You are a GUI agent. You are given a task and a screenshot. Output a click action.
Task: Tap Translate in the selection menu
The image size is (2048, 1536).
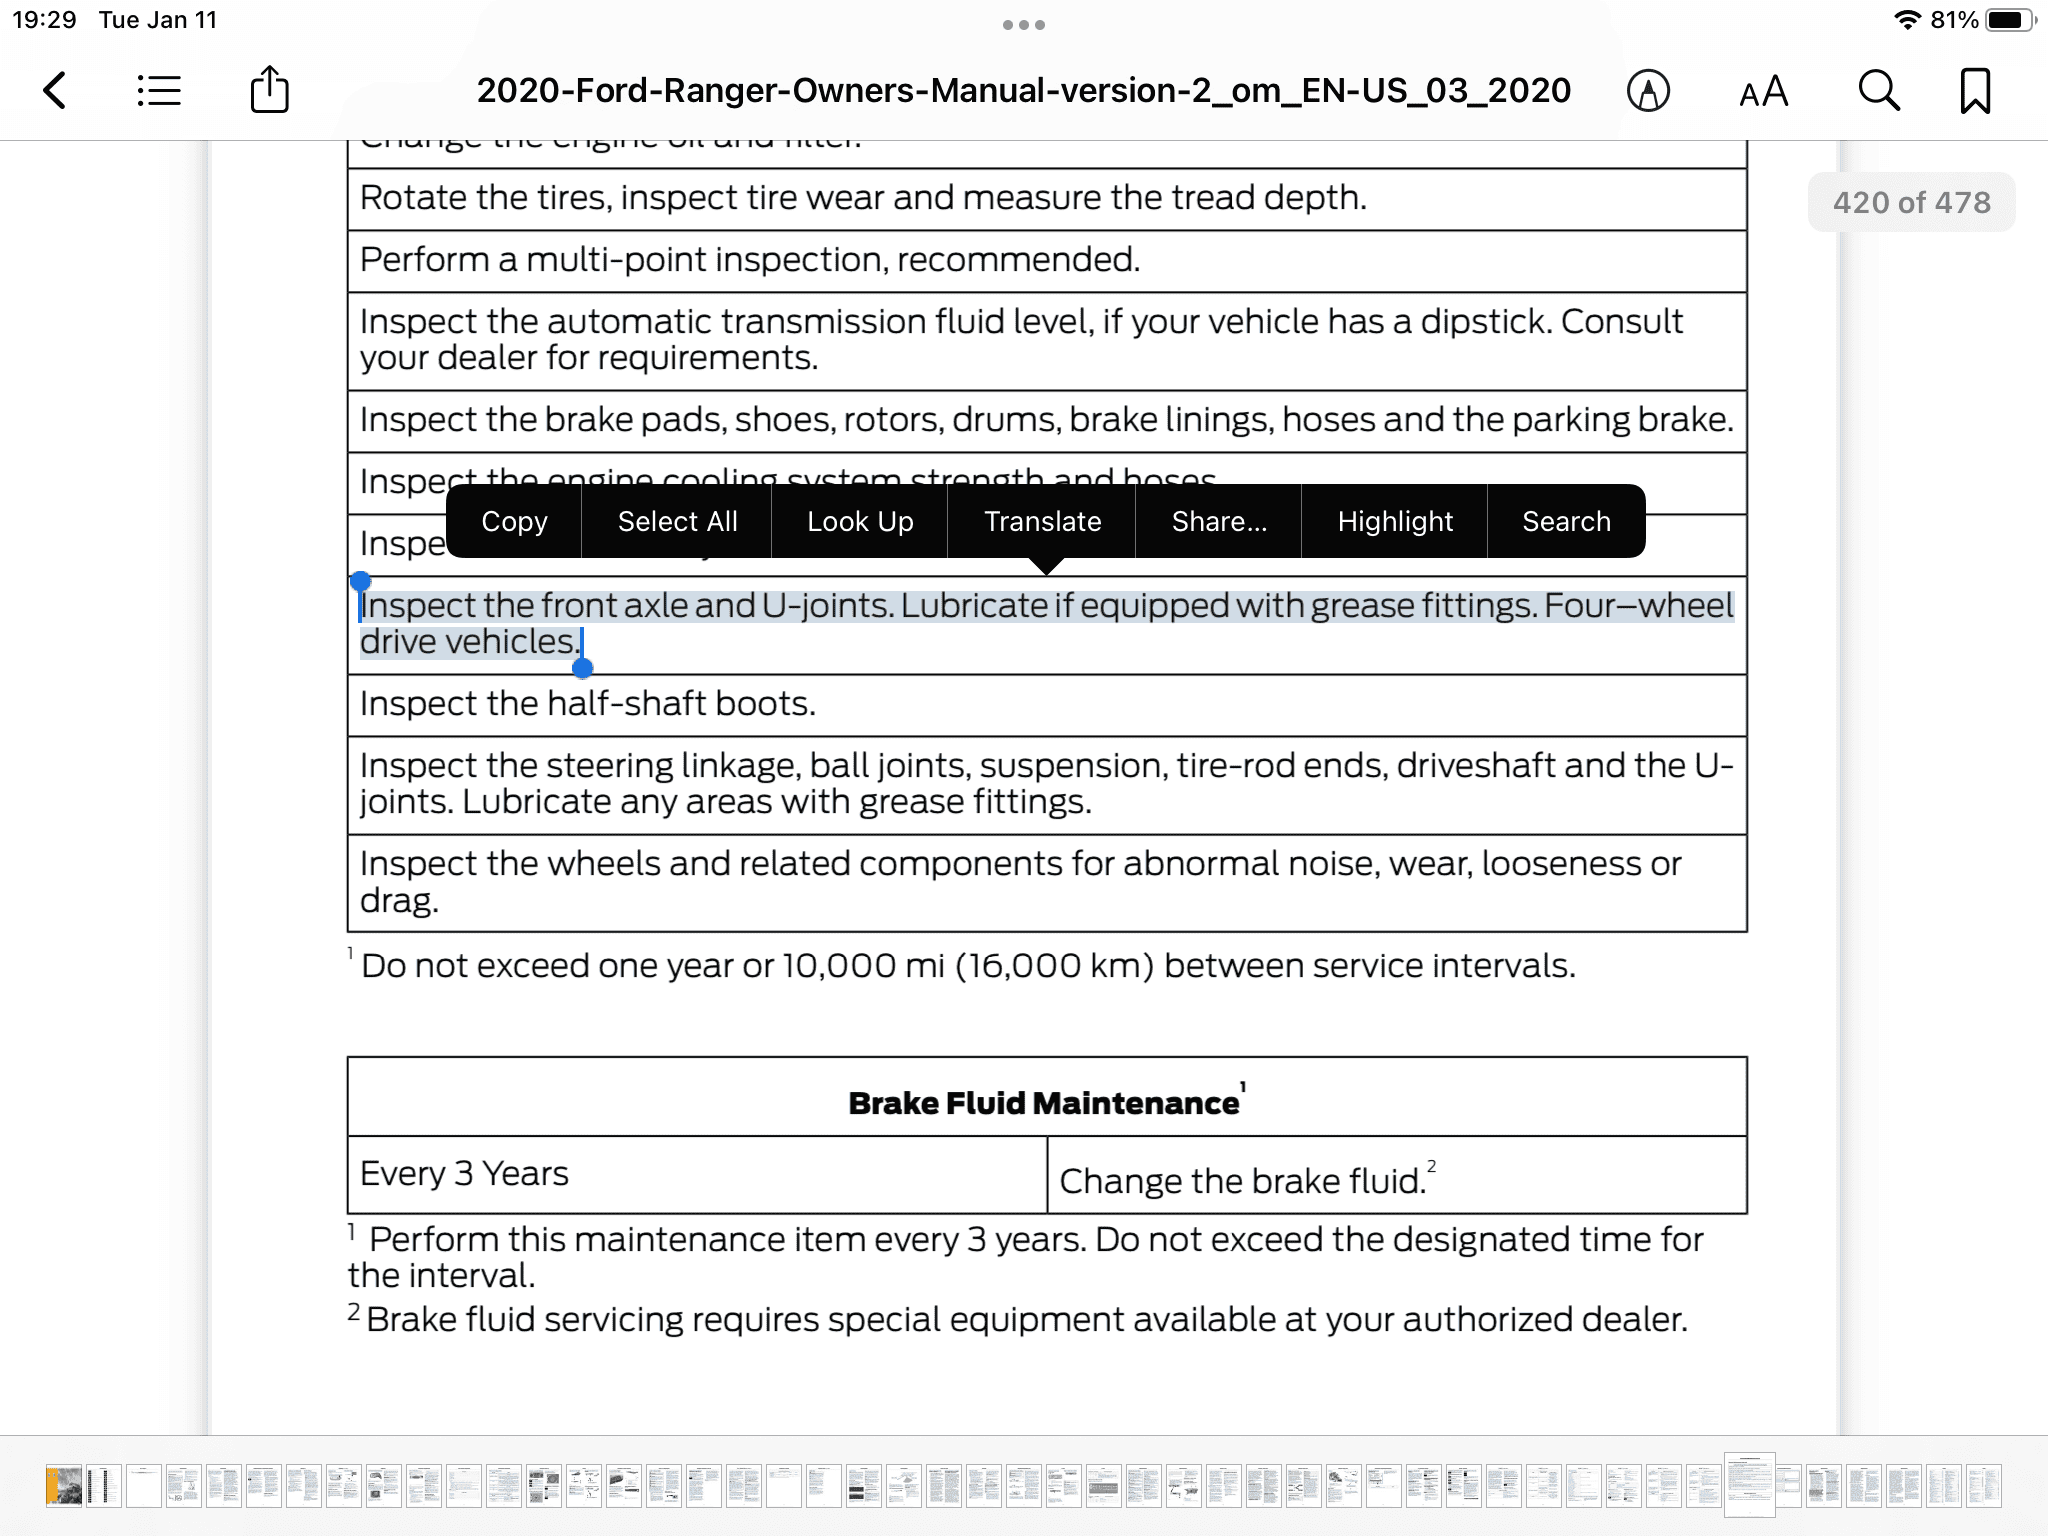tap(1042, 521)
